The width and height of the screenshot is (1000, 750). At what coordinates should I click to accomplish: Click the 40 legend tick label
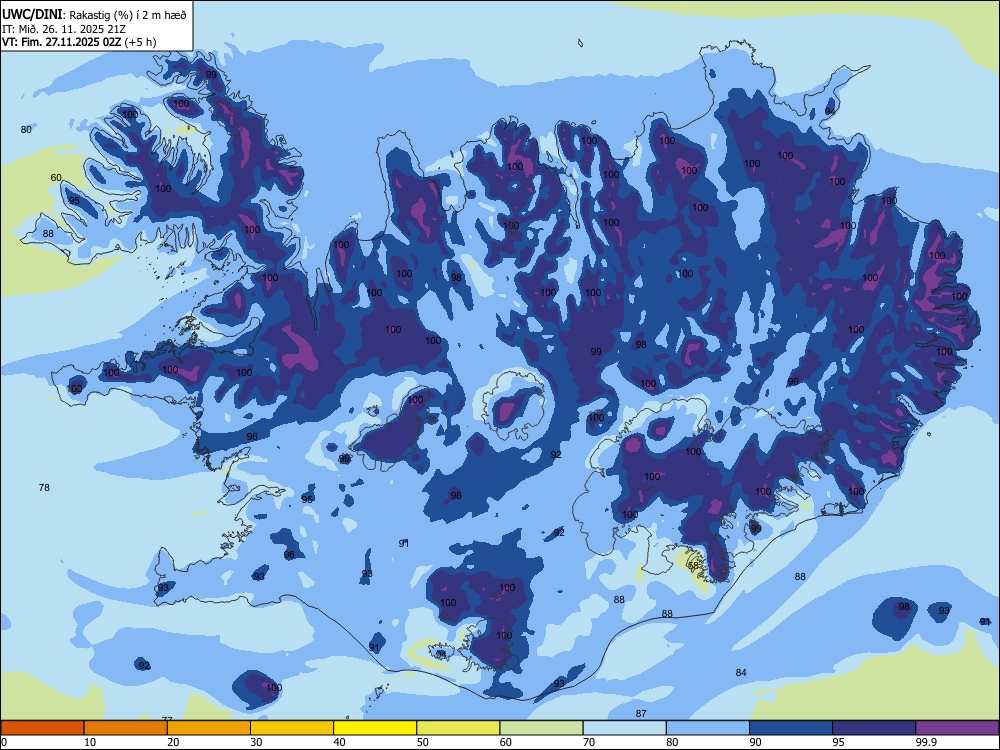[339, 742]
